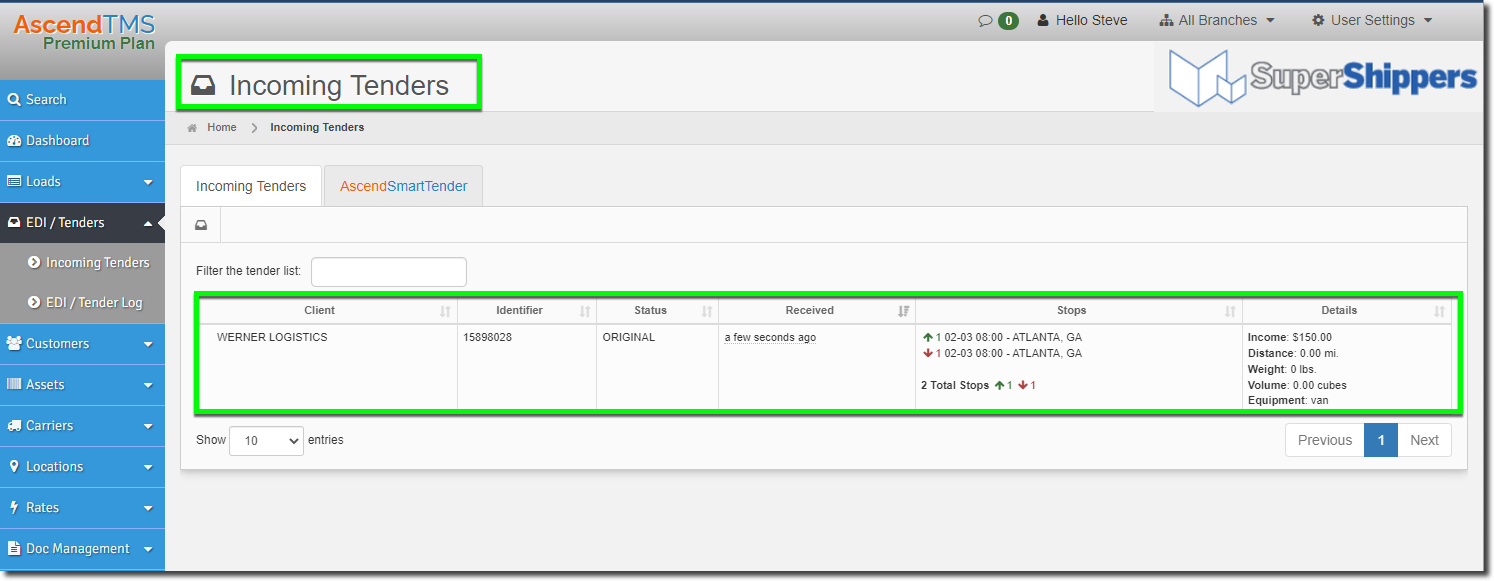
Task: Click the tender identifier 15898028
Action: [488, 338]
